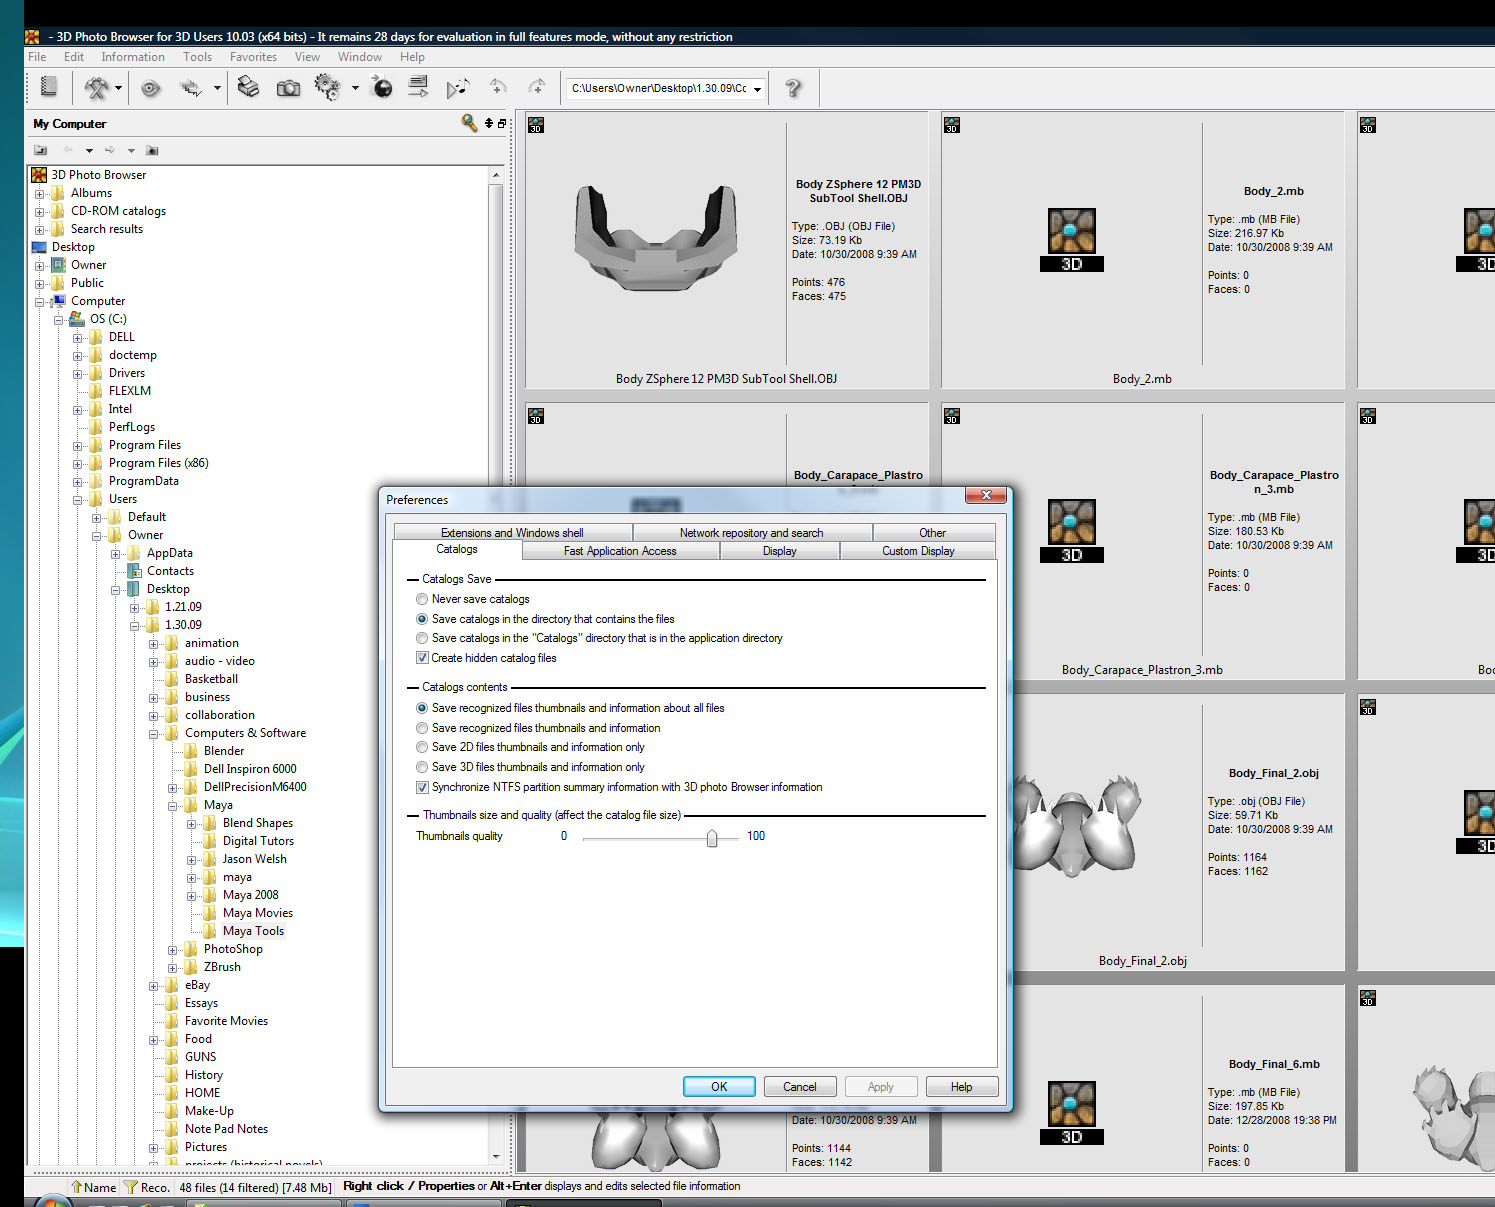
Task: Click the rotate right icon
Action: point(537,87)
